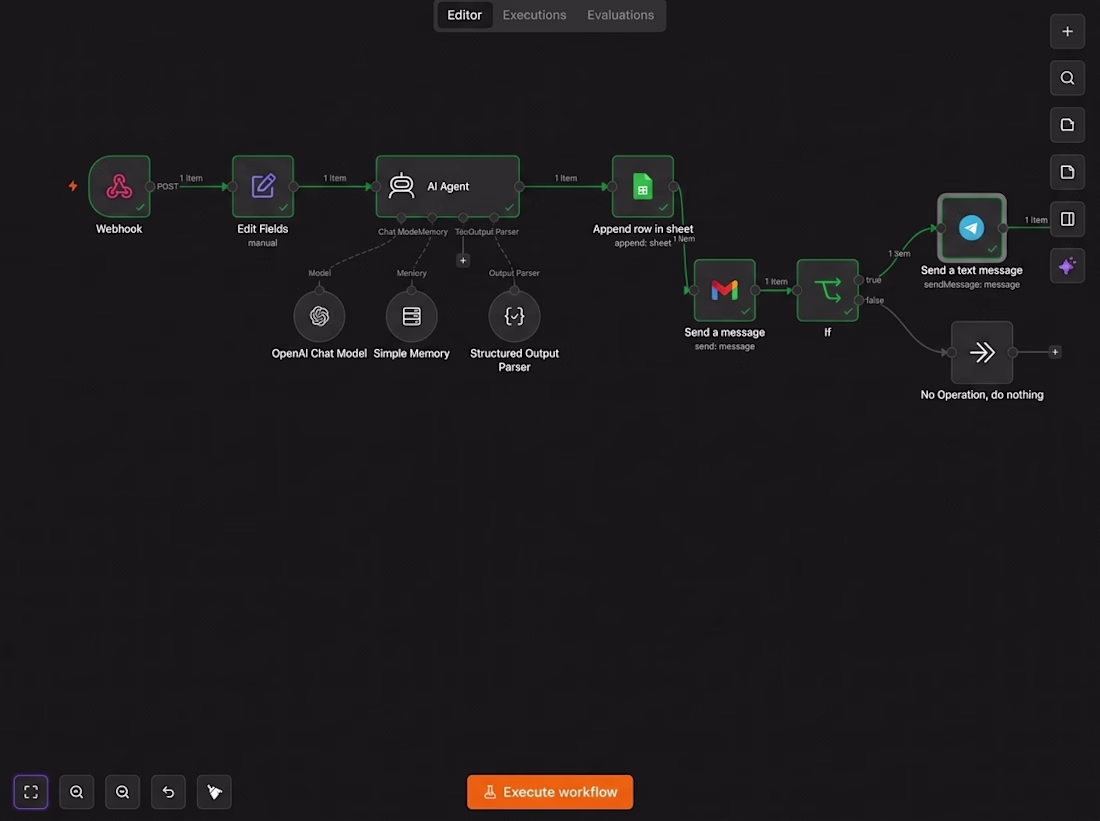Click the Execute workflow button

point(550,792)
